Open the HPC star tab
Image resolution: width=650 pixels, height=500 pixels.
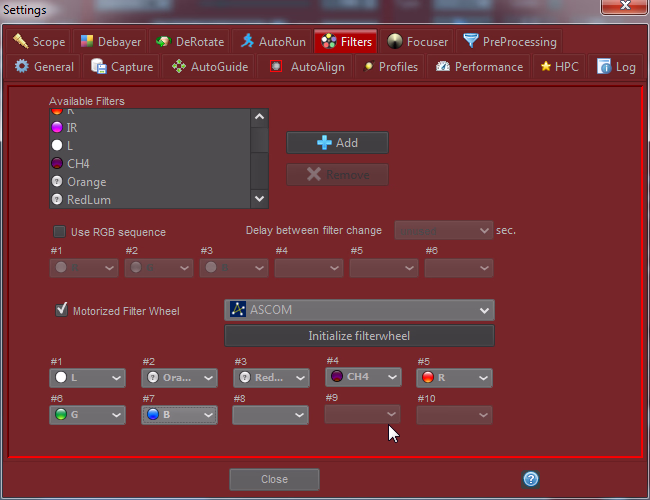pos(559,67)
